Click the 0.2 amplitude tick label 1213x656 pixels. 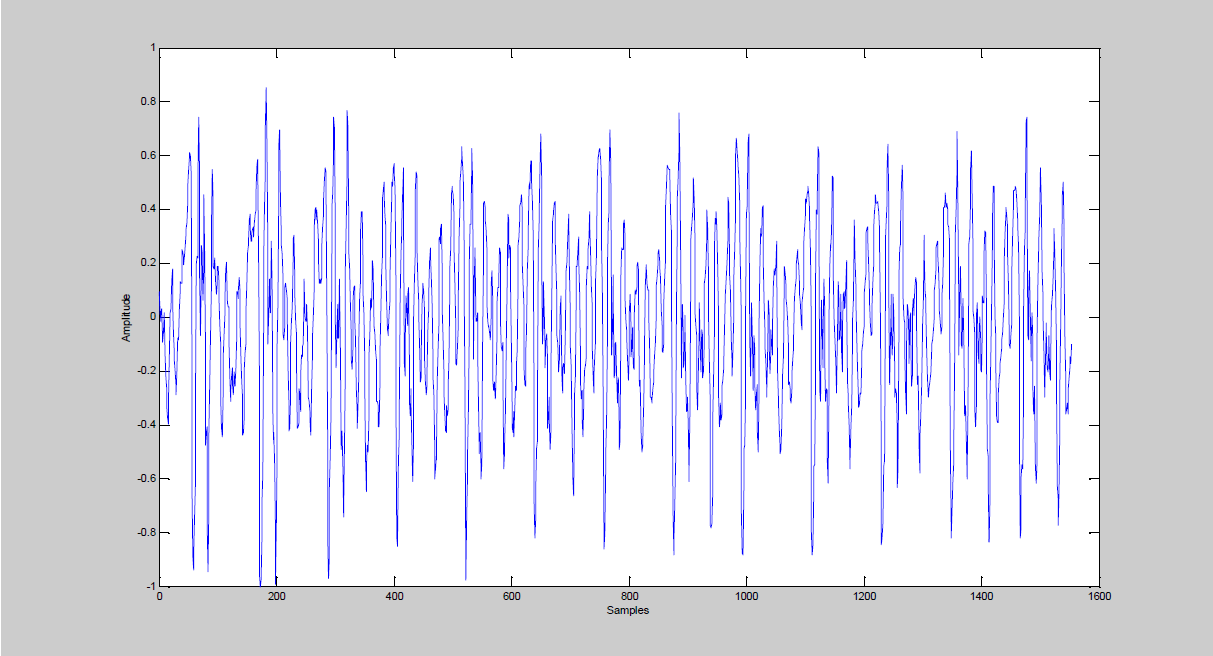click(x=147, y=264)
